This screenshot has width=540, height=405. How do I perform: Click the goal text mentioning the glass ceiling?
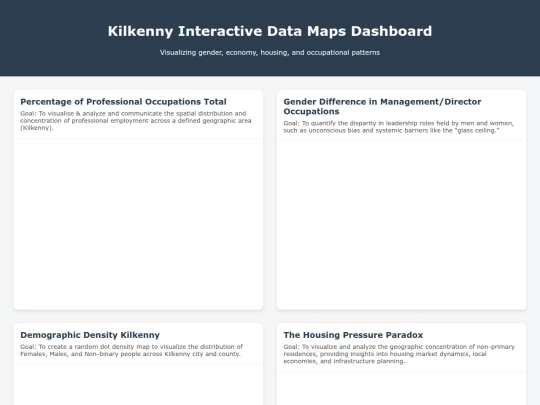coord(398,127)
